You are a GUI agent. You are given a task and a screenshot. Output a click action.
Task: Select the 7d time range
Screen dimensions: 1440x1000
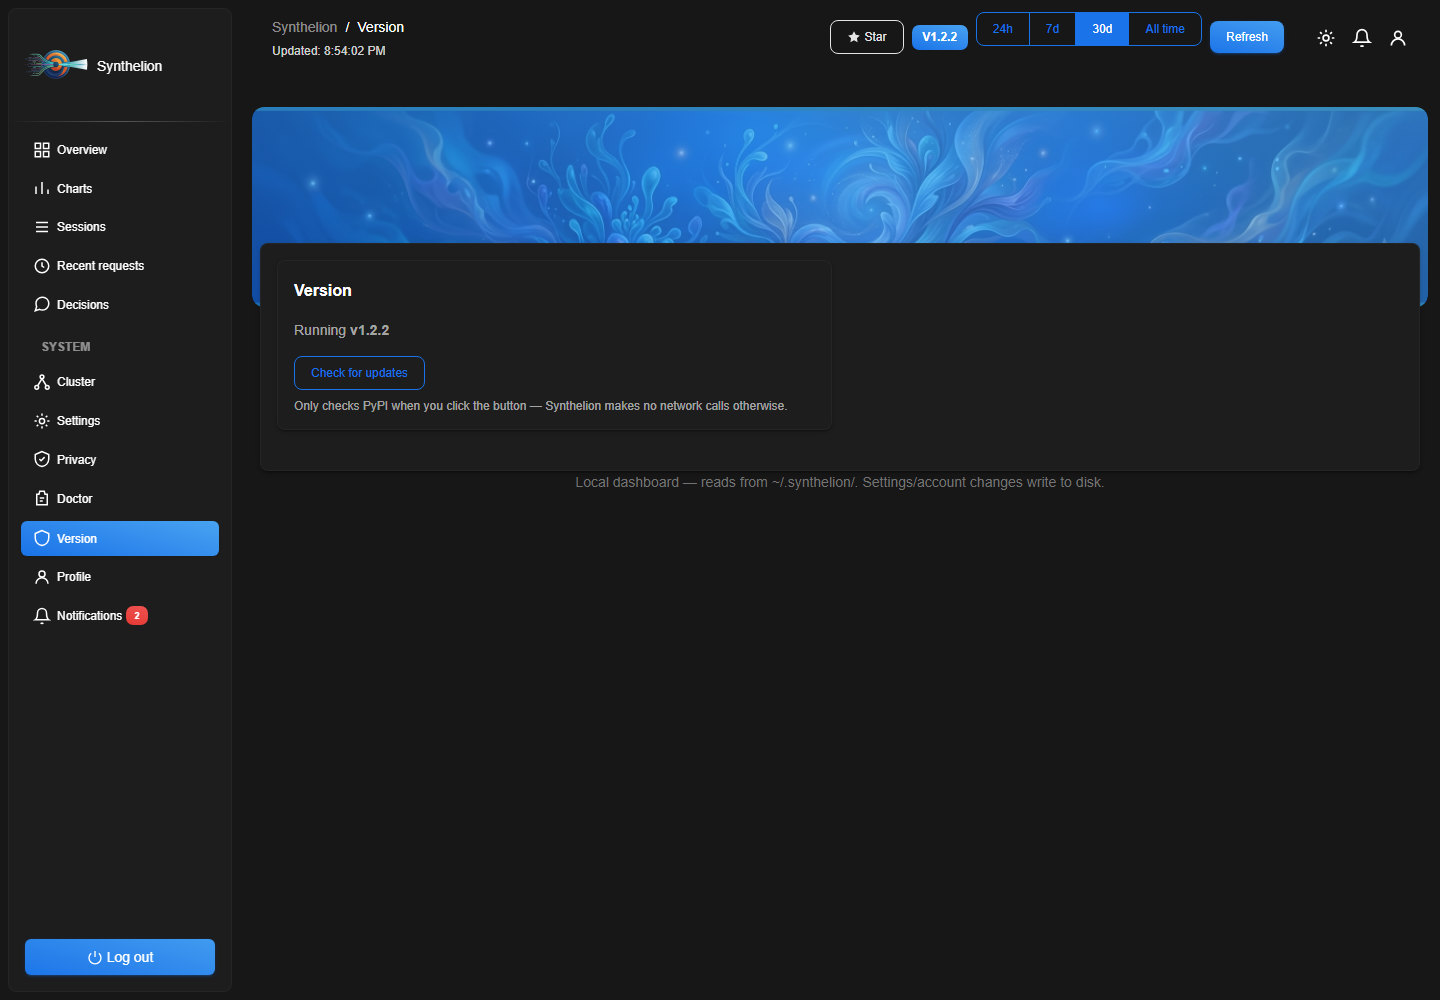(1052, 29)
